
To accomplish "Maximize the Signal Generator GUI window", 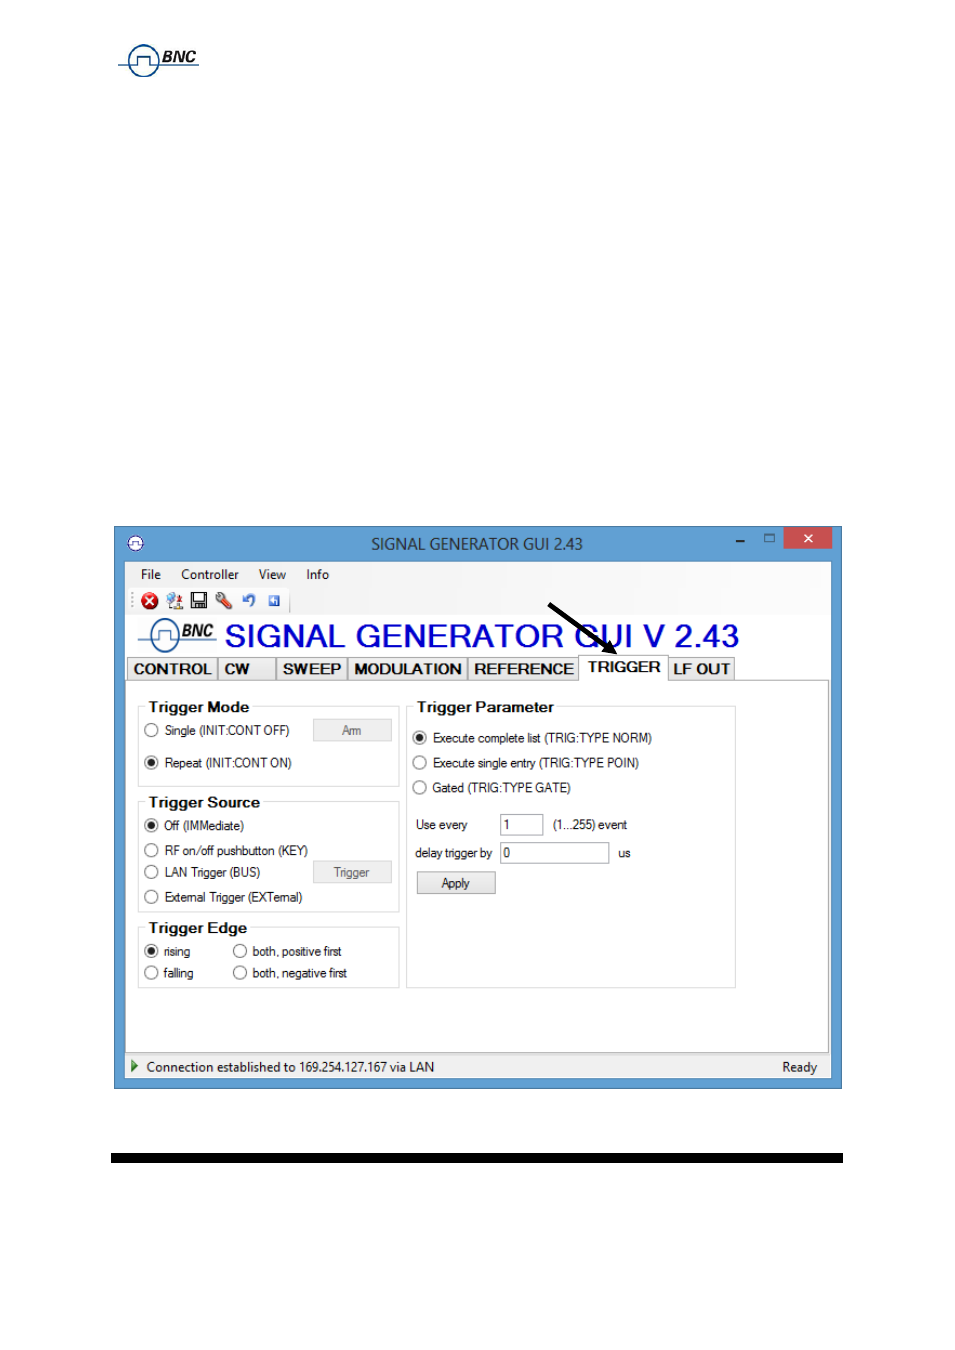I will (x=769, y=539).
